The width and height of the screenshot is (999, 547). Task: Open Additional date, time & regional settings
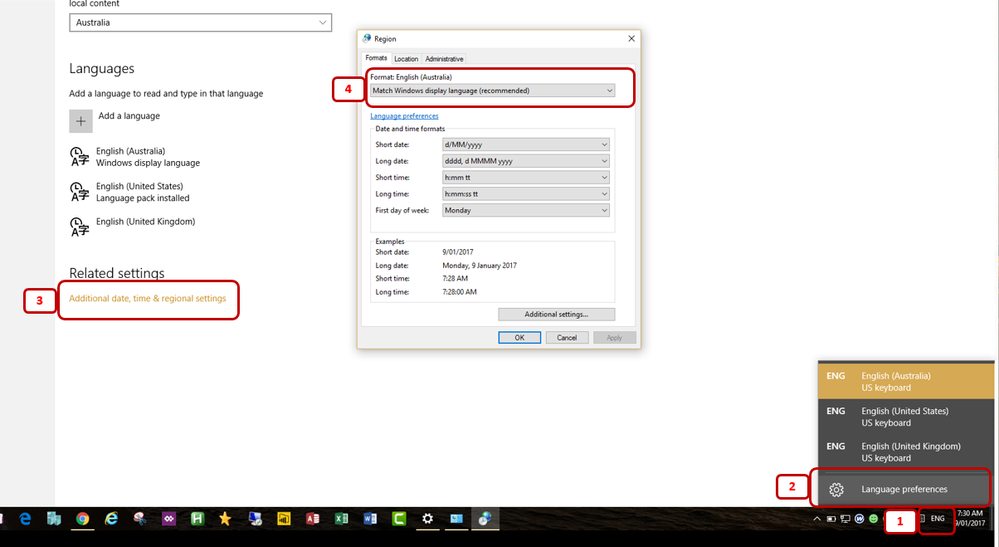(x=147, y=298)
